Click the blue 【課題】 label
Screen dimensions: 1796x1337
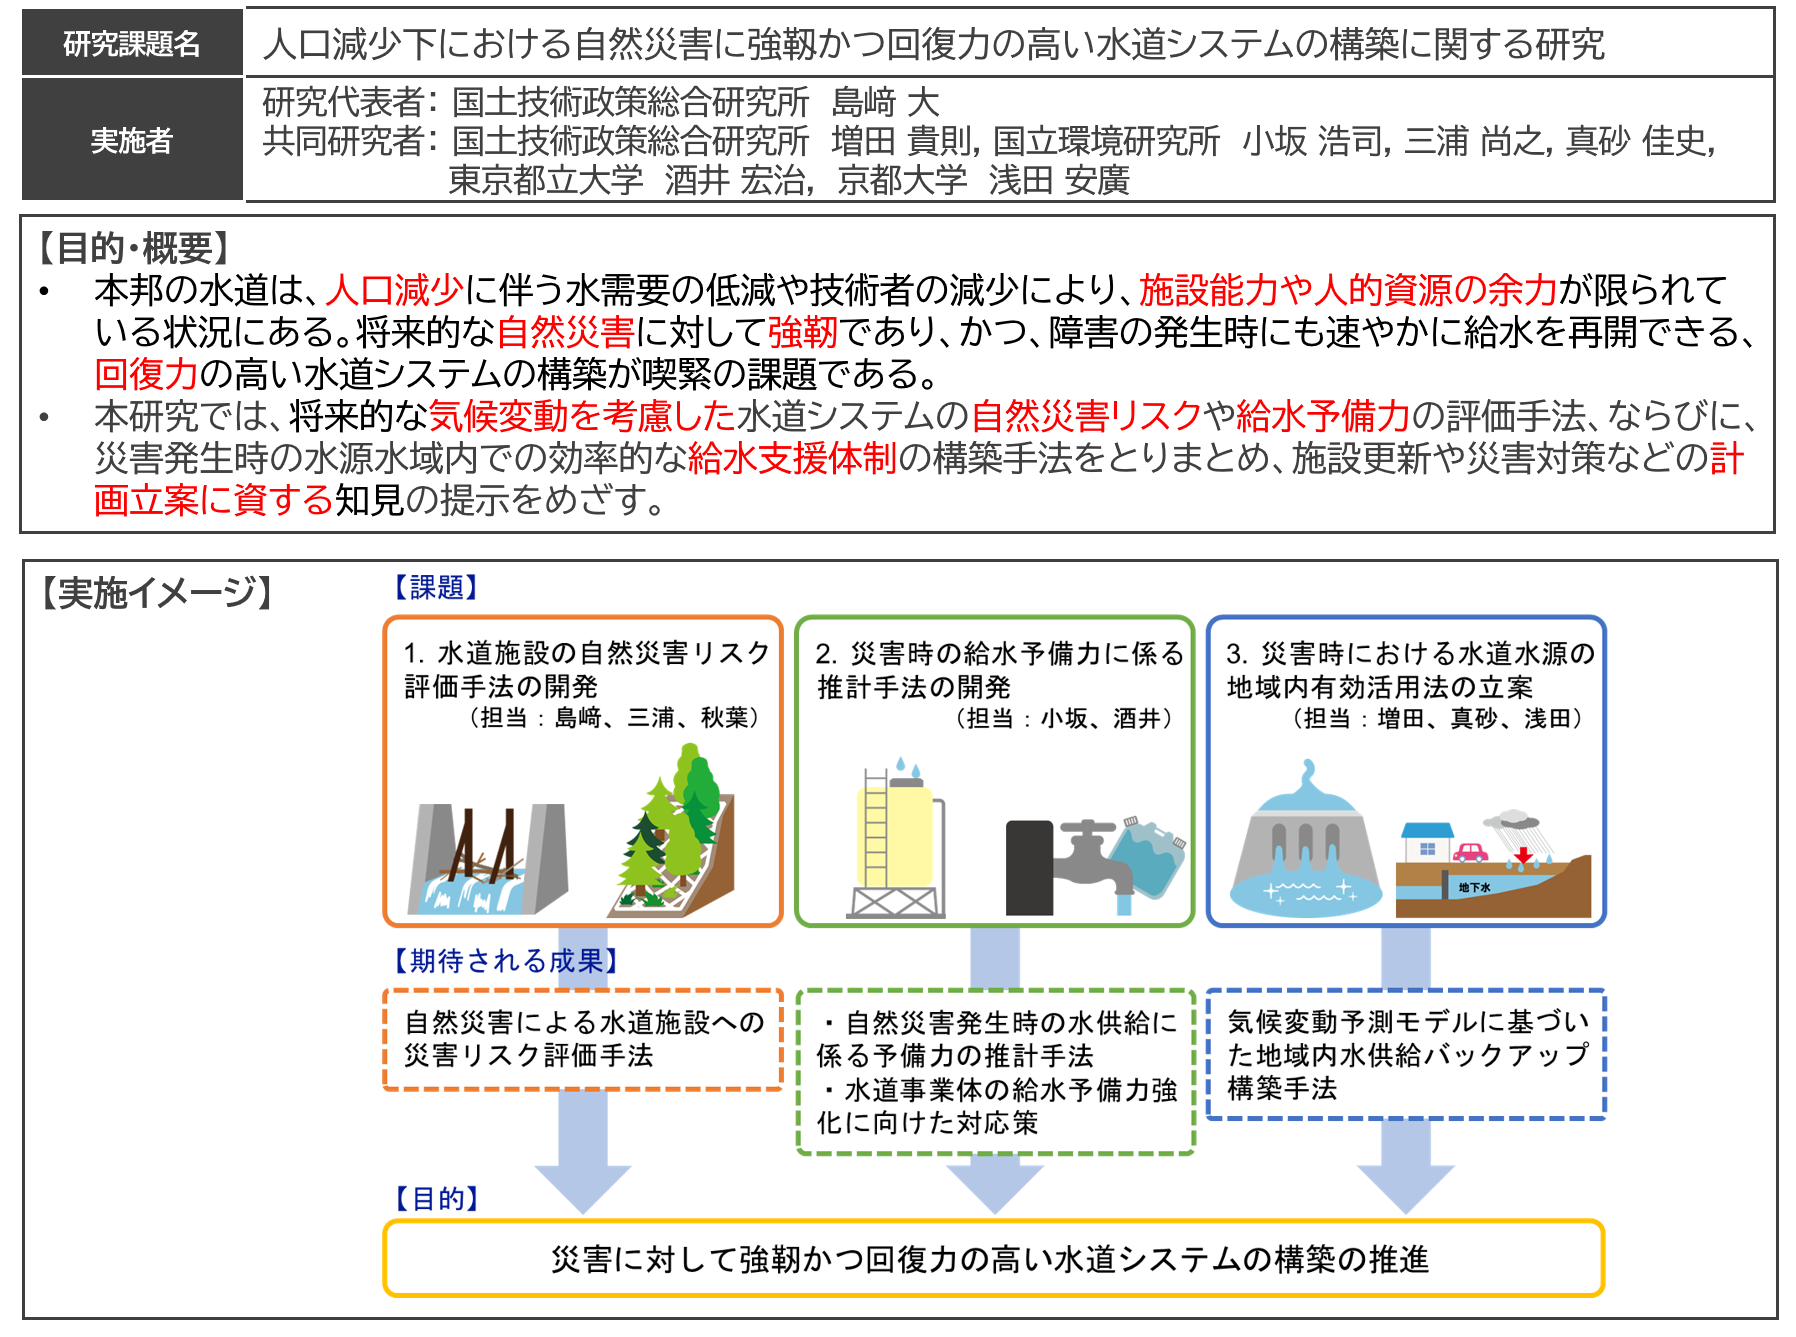437,587
